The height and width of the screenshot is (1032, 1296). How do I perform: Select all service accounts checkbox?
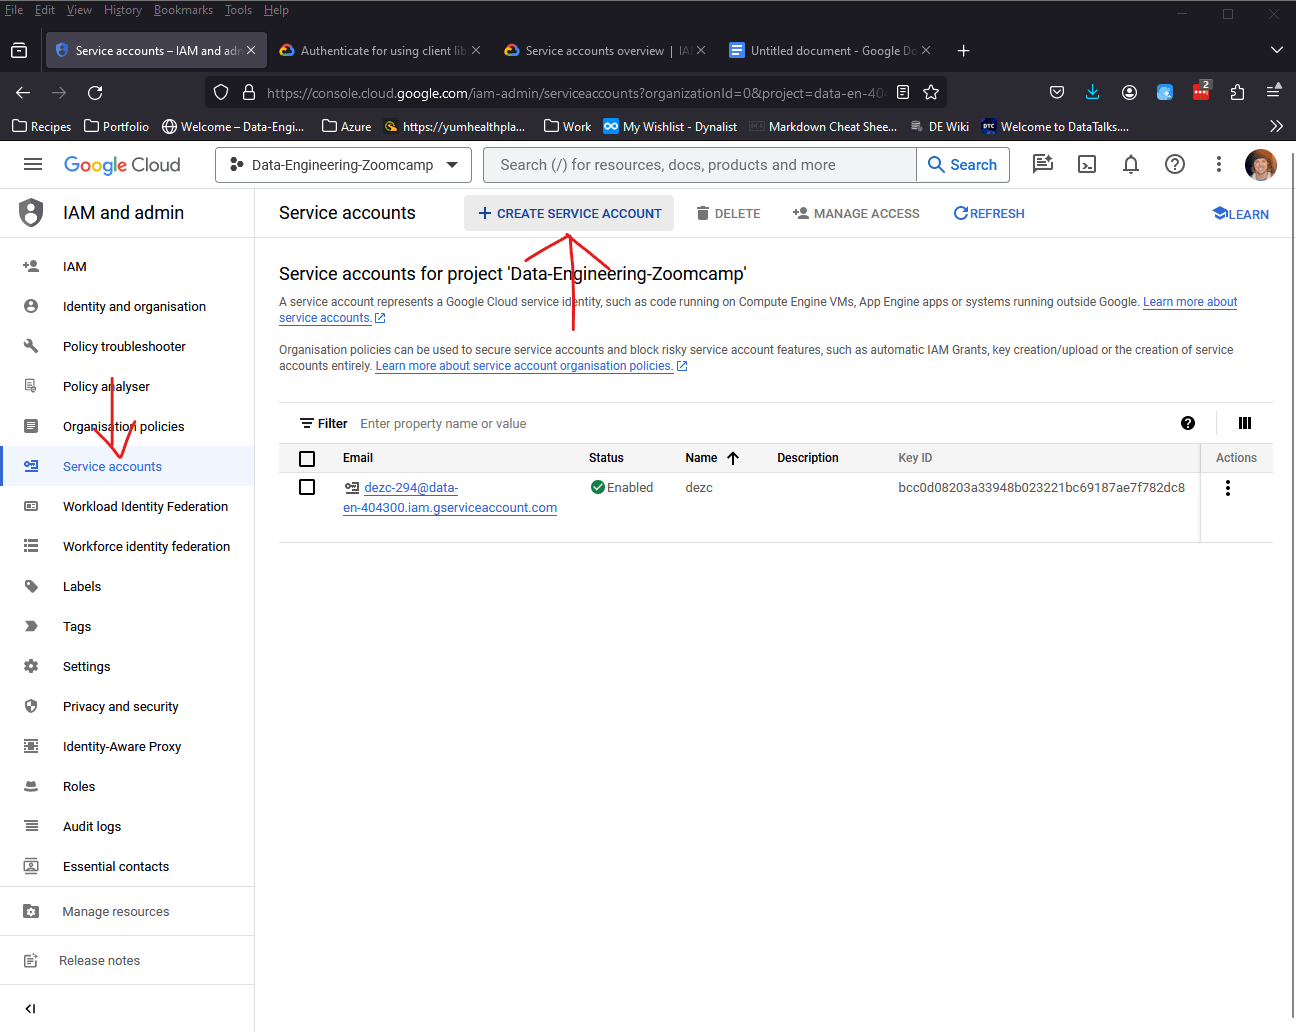pyautogui.click(x=307, y=459)
